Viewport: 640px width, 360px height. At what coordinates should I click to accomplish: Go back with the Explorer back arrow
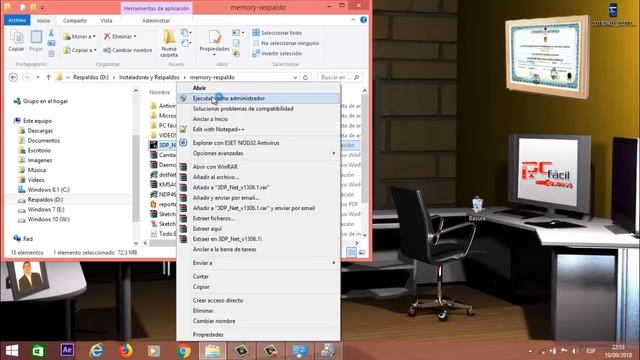13,77
